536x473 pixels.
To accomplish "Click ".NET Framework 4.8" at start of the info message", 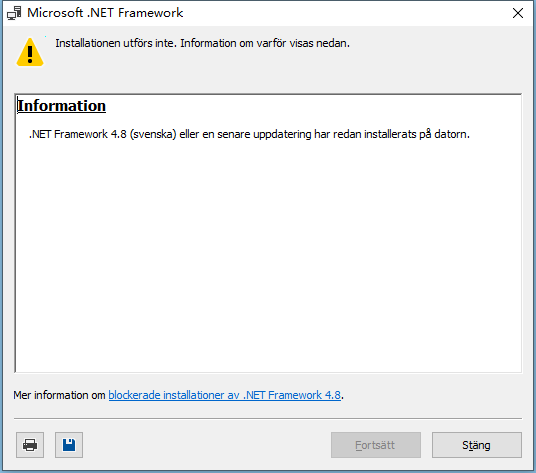I will (x=78, y=134).
